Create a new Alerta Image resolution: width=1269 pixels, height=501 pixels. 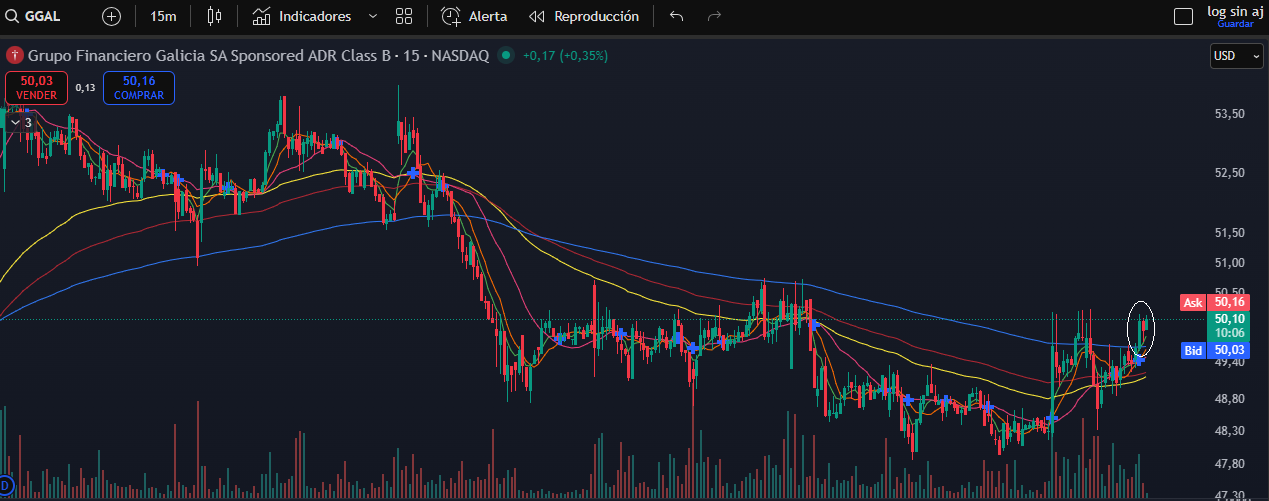(x=475, y=17)
